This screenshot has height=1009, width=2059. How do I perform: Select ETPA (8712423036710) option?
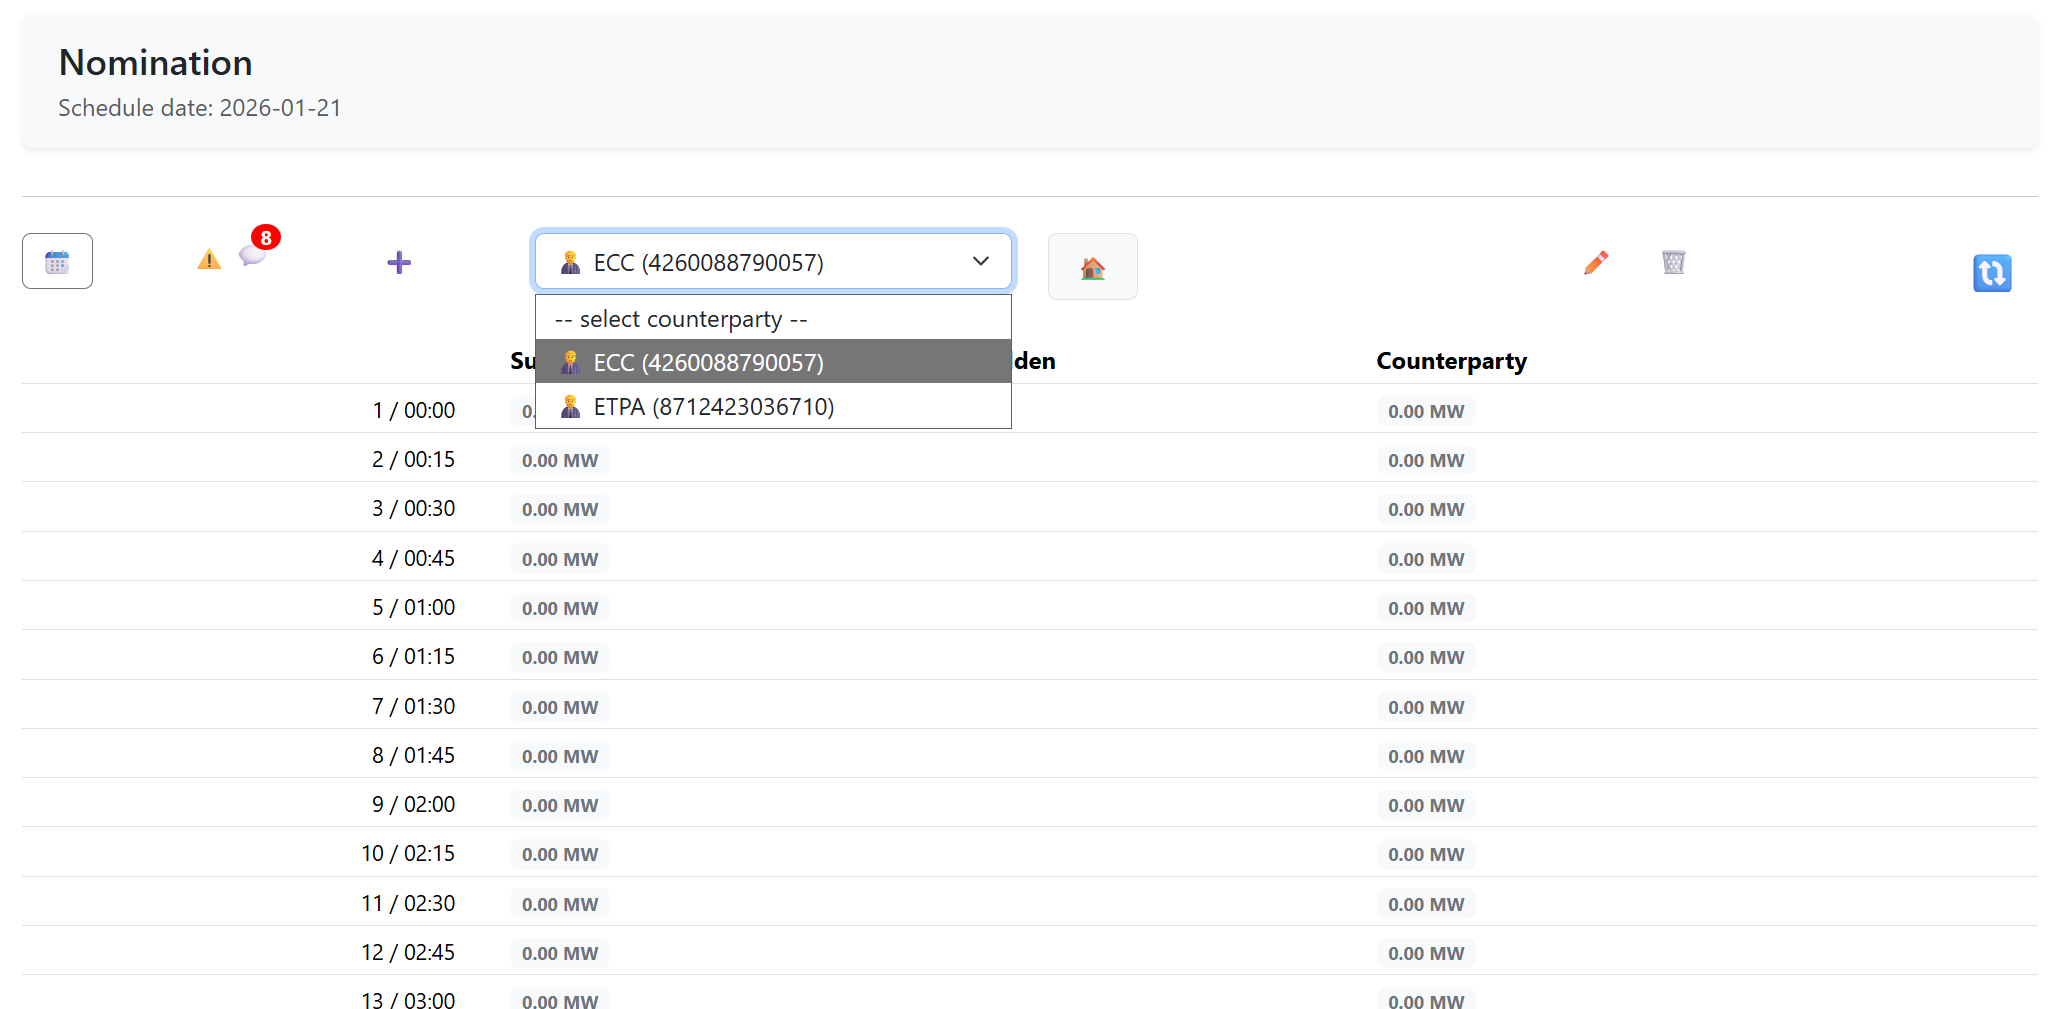pos(773,406)
